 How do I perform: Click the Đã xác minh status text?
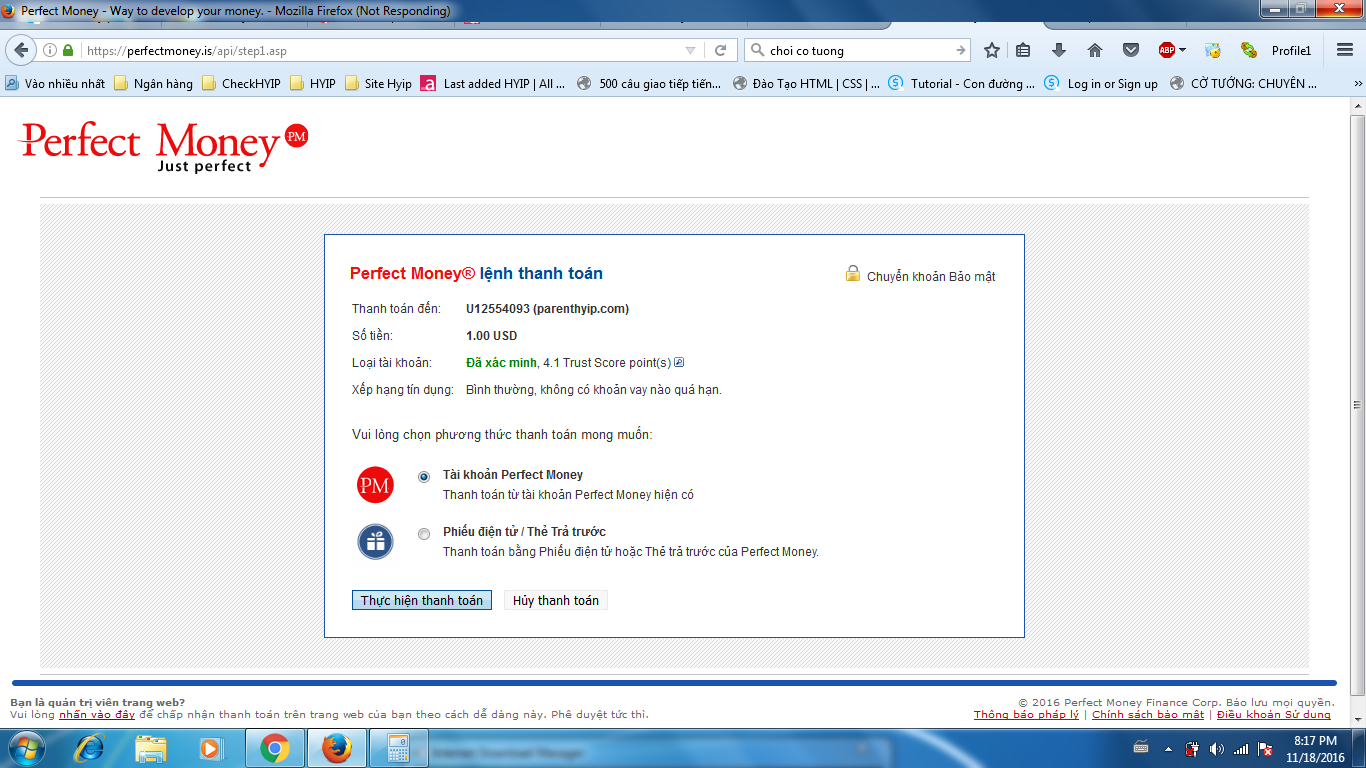501,362
